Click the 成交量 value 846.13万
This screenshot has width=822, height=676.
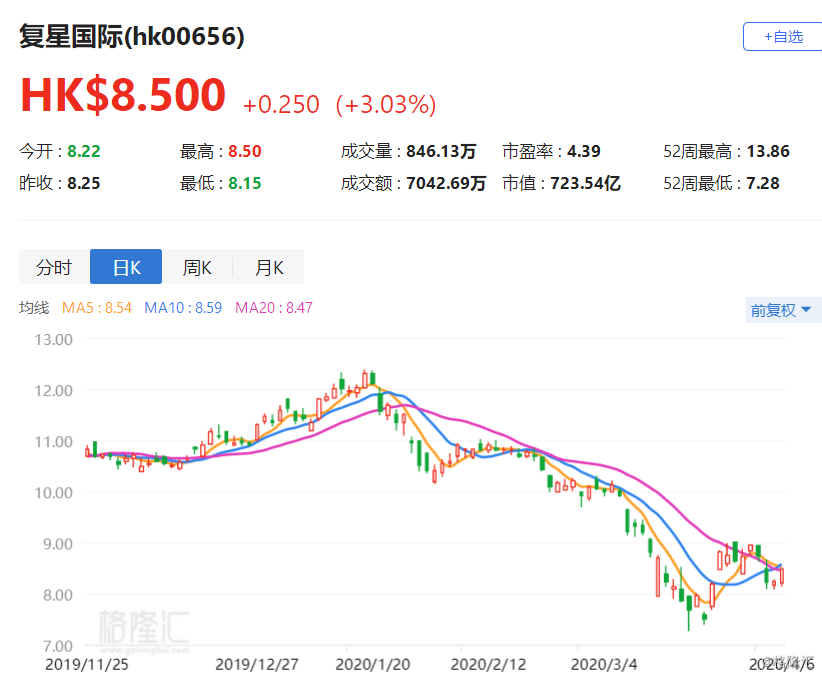[x=441, y=152]
